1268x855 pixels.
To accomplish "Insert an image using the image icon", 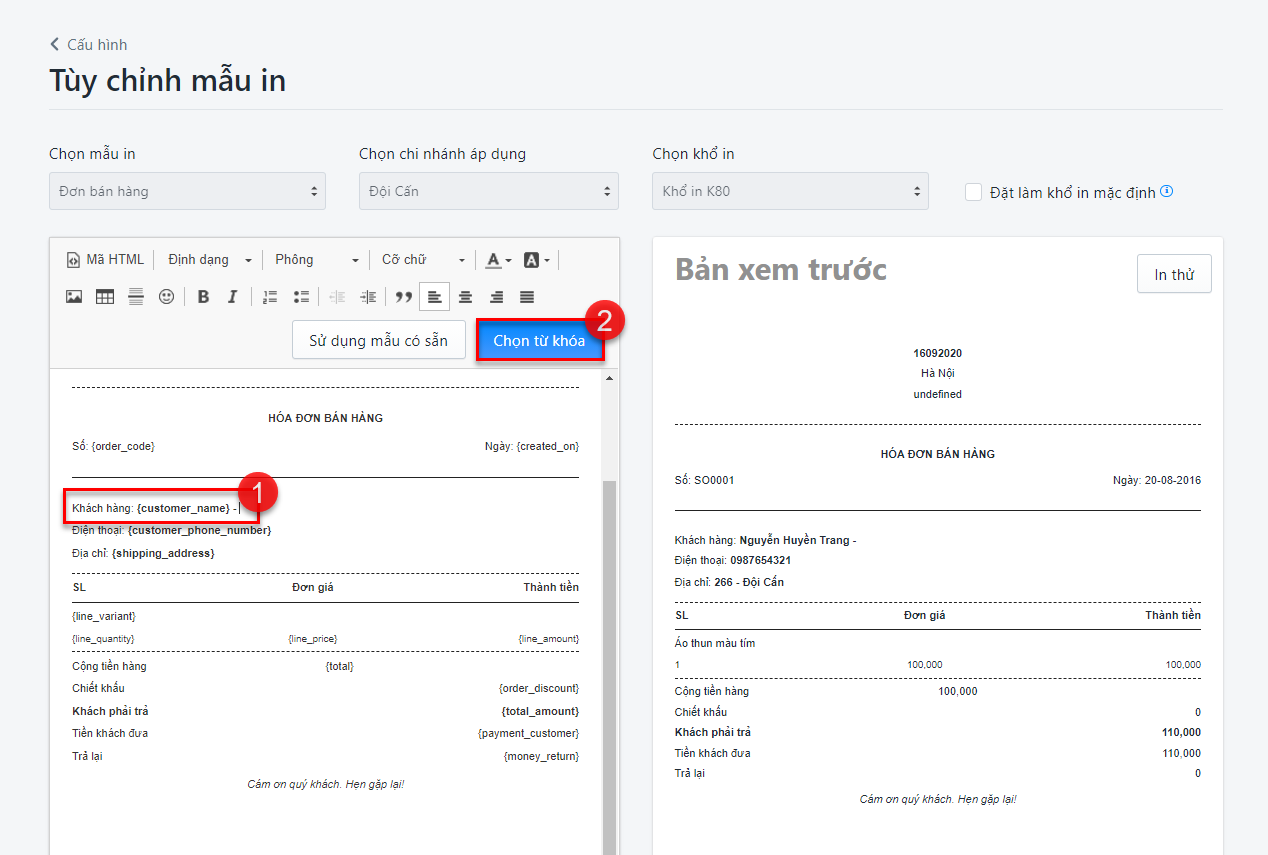I will pos(74,297).
